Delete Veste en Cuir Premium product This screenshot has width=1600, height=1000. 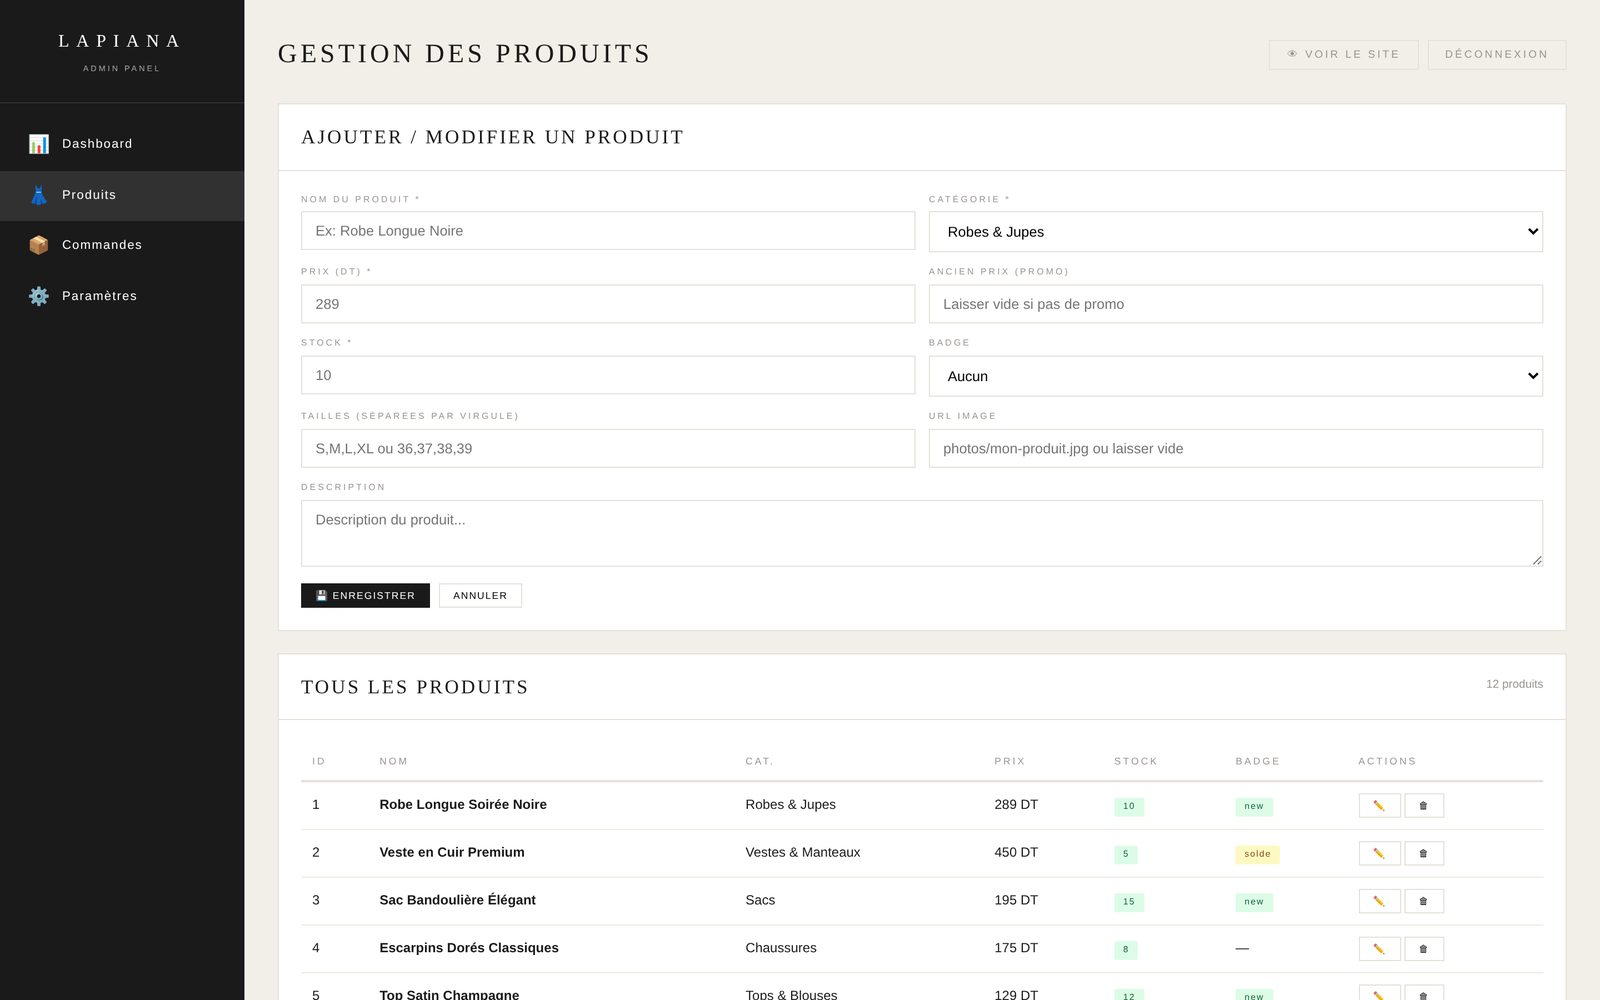[1424, 854]
